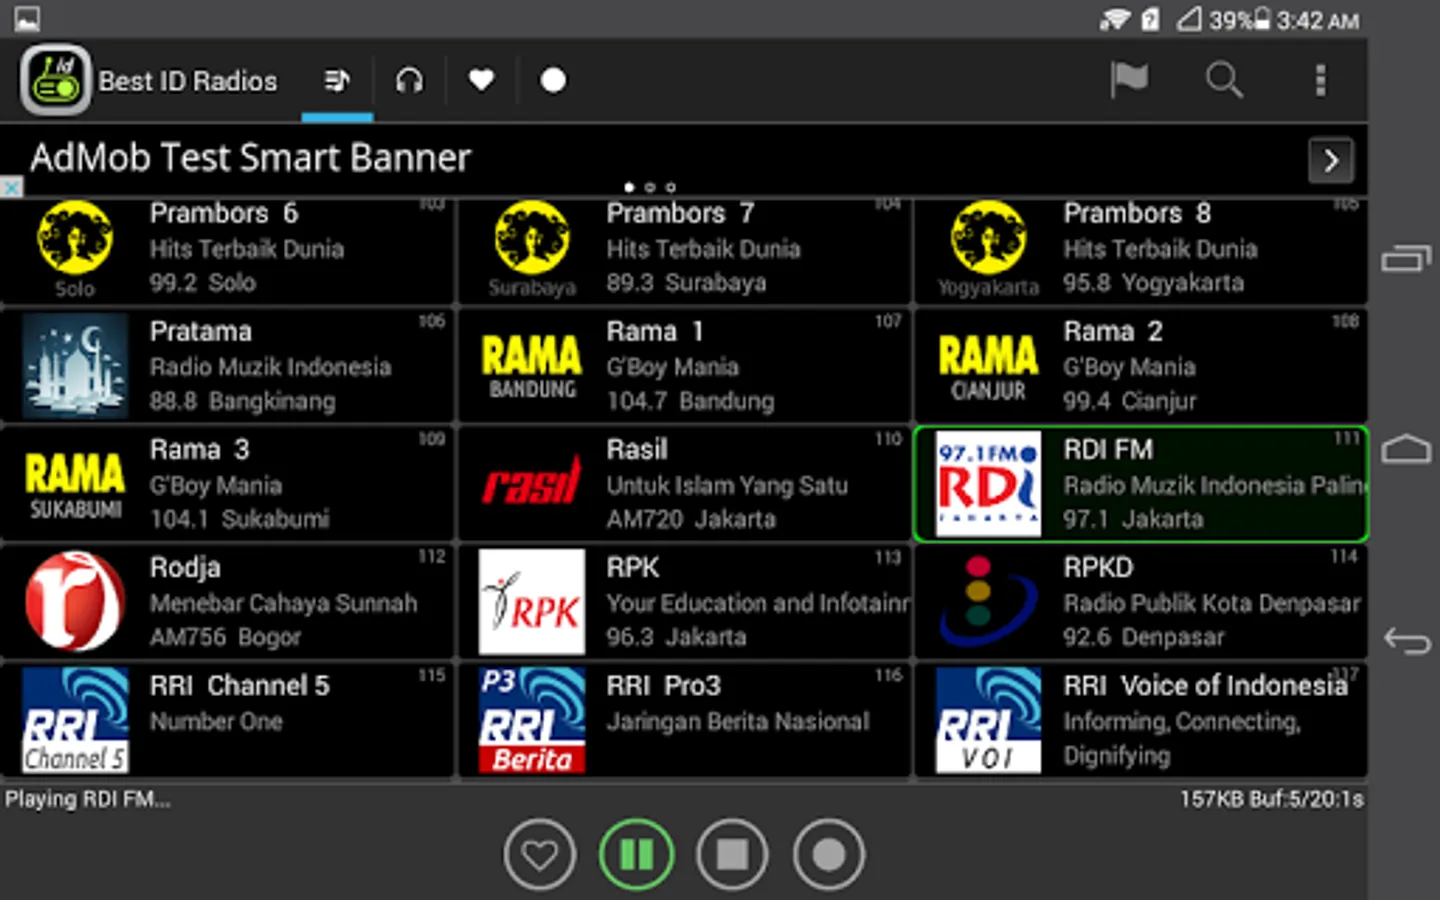1440x900 pixels.
Task: Tap the RDI 97.1 FM logo
Action: point(988,484)
